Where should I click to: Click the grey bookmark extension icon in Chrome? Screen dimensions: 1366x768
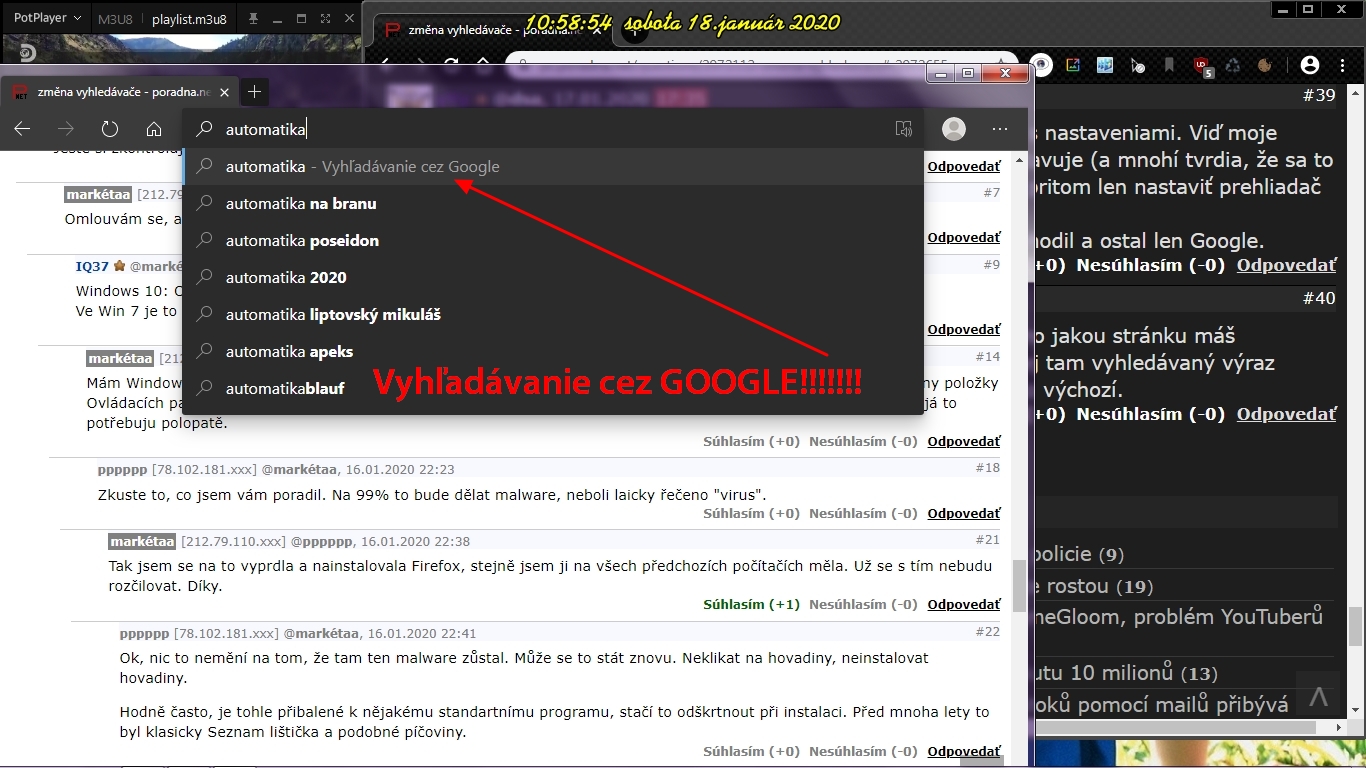pos(1169,65)
